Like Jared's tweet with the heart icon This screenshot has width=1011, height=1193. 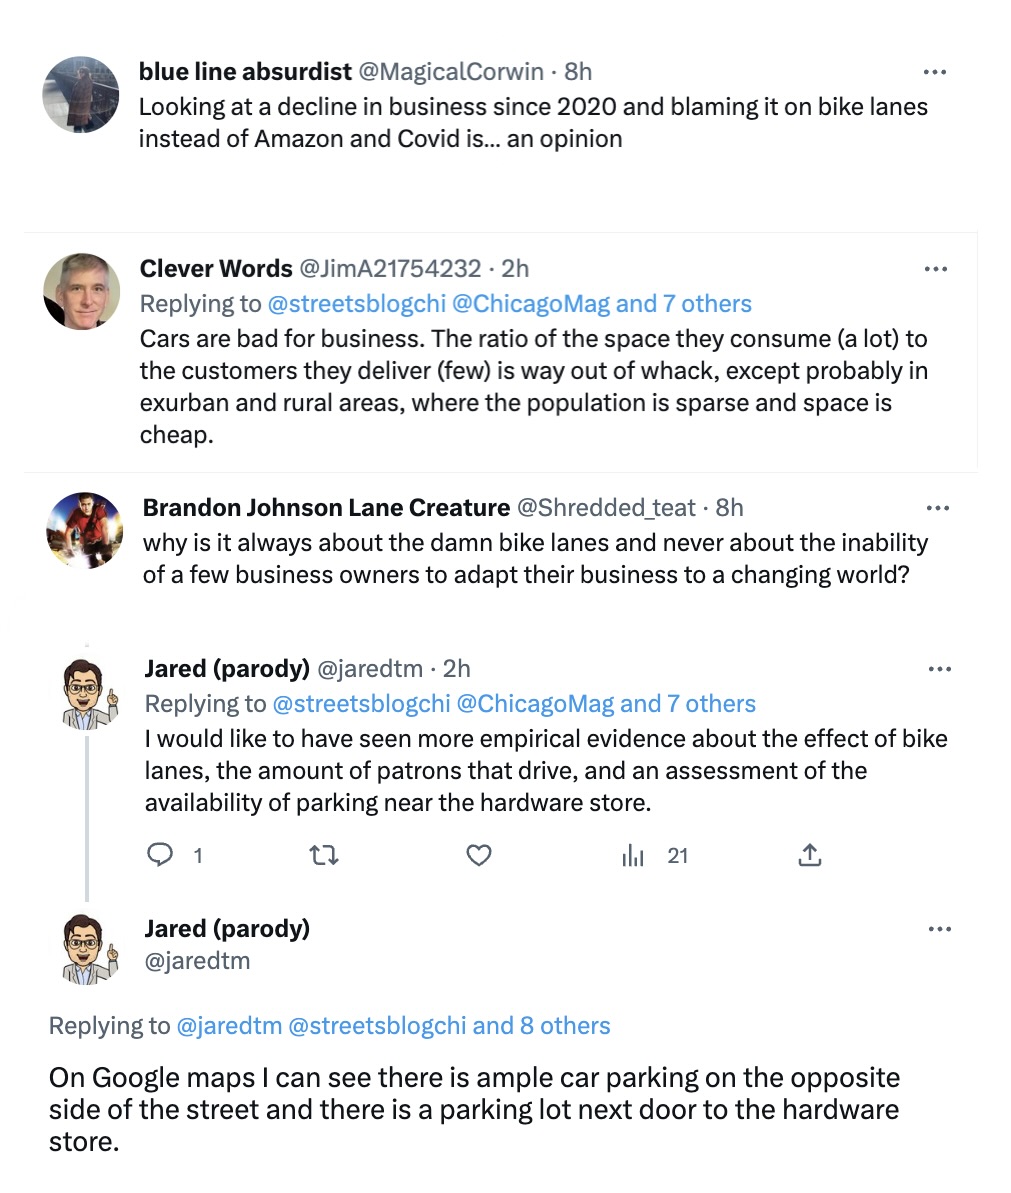[x=479, y=855]
